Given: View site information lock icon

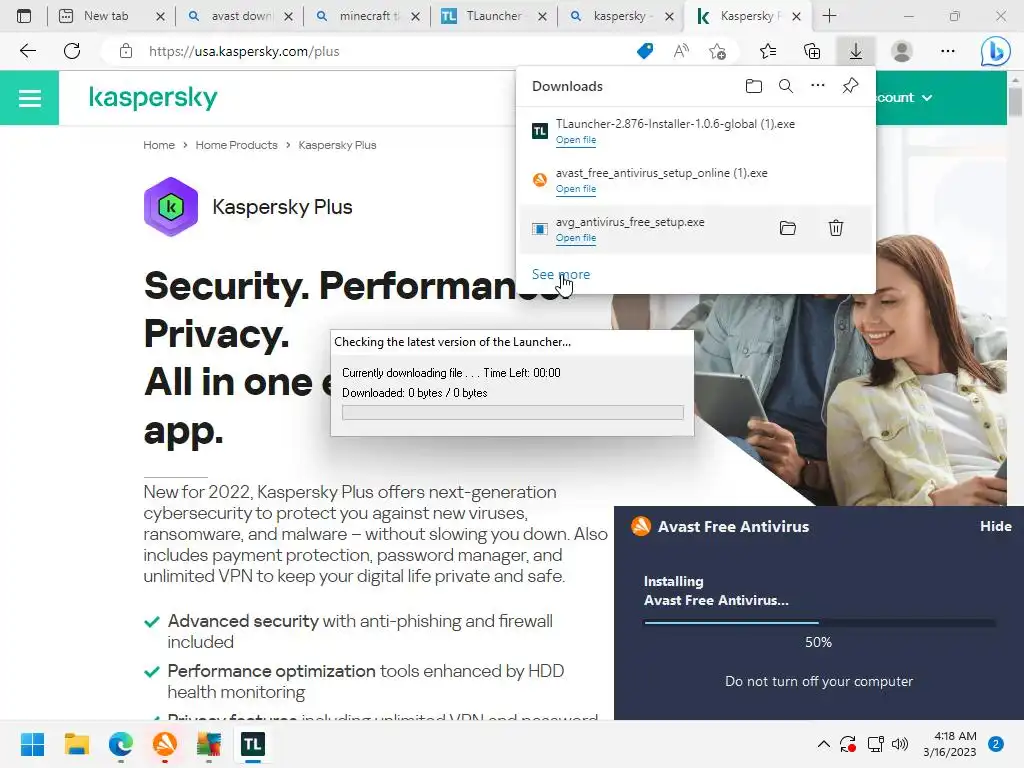Looking at the screenshot, I should pyautogui.click(x=126, y=51).
